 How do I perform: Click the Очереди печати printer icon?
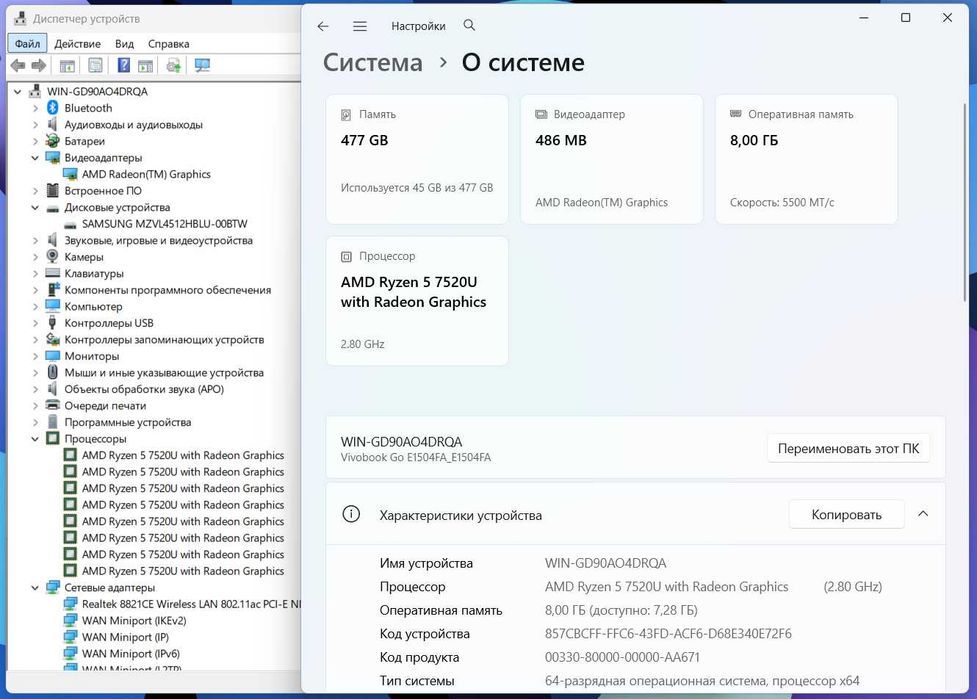(53, 406)
